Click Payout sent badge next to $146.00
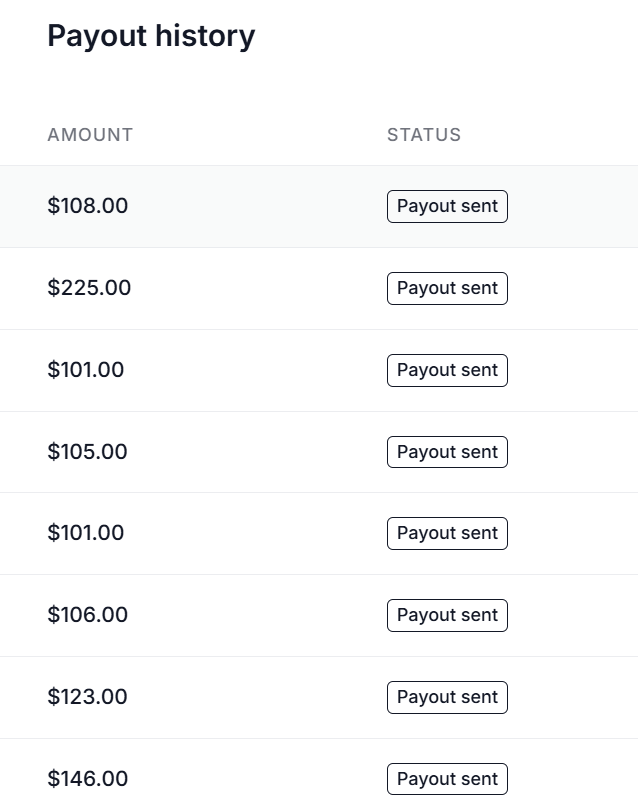The image size is (638, 807). 447,779
